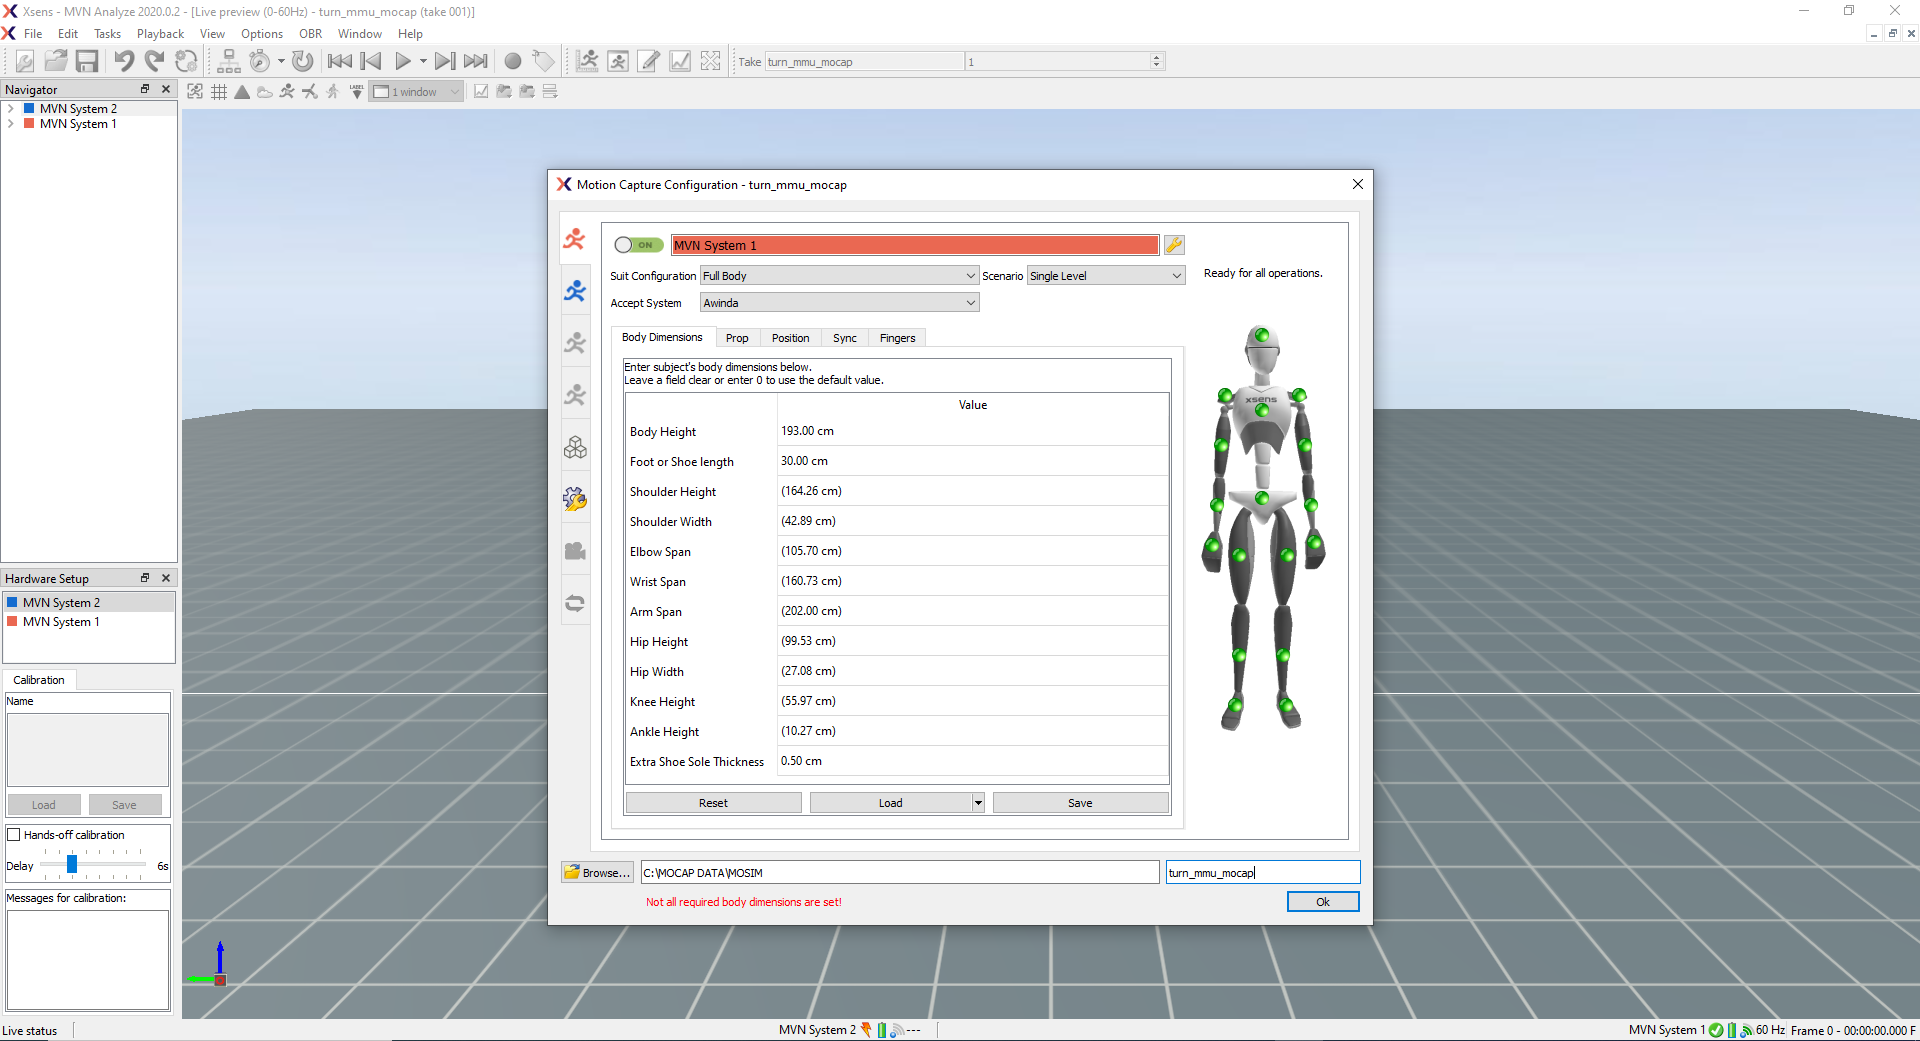
Task: Load body dimensions with the Load button
Action: point(890,803)
